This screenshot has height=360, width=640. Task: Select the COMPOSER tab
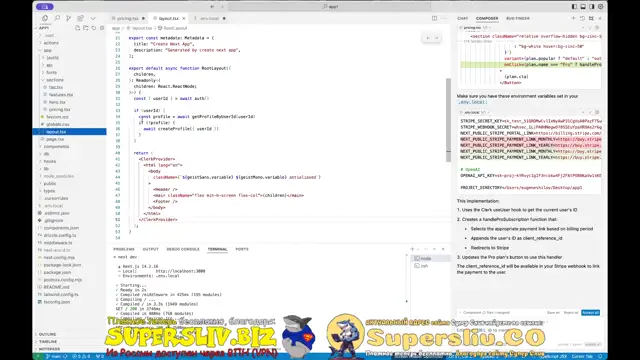[487, 18]
